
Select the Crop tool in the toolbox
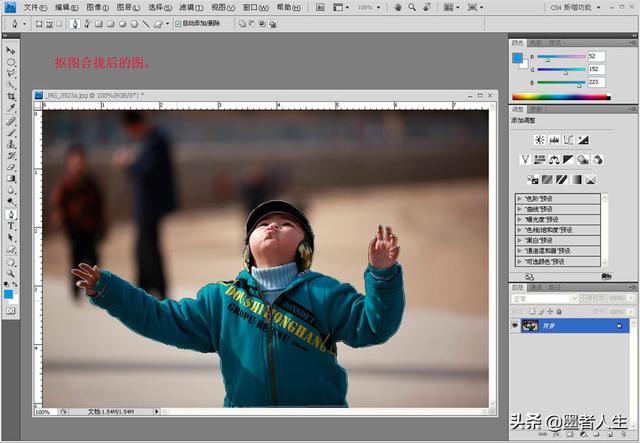click(x=11, y=96)
